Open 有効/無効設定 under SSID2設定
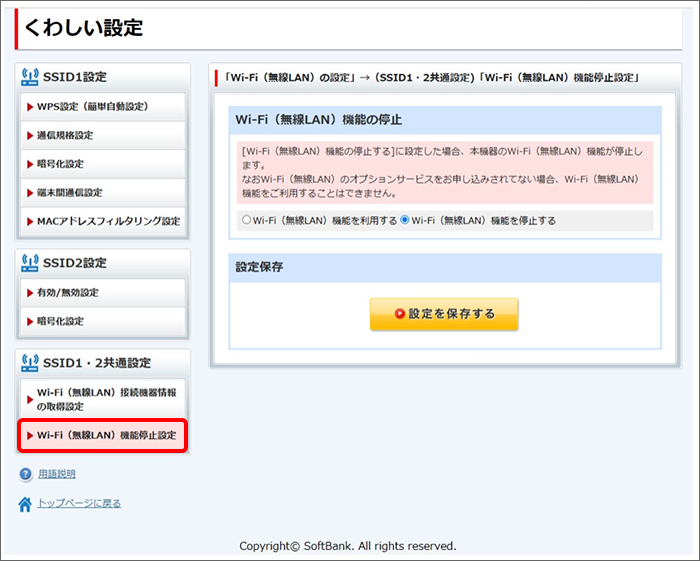Image resolution: width=700 pixels, height=561 pixels. (103, 293)
